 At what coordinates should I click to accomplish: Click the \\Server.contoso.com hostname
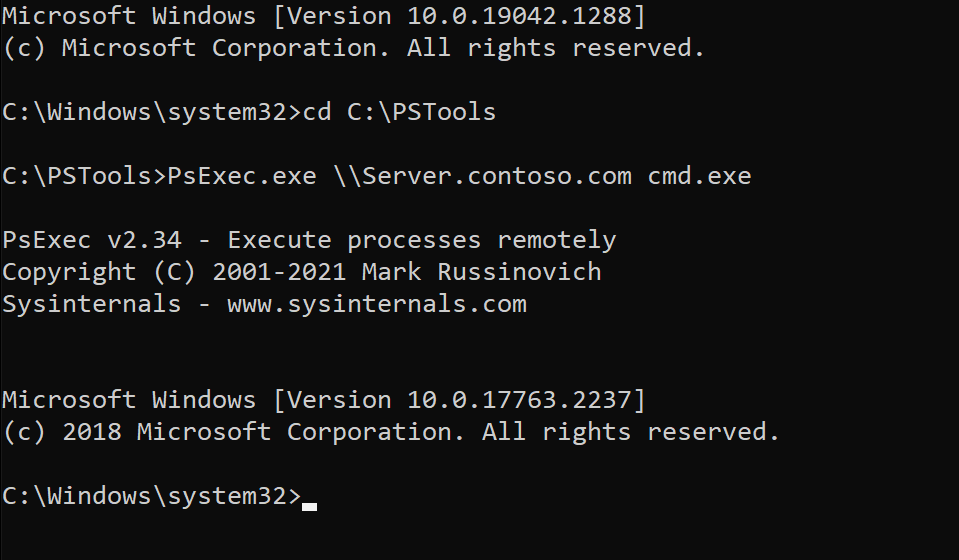click(482, 176)
